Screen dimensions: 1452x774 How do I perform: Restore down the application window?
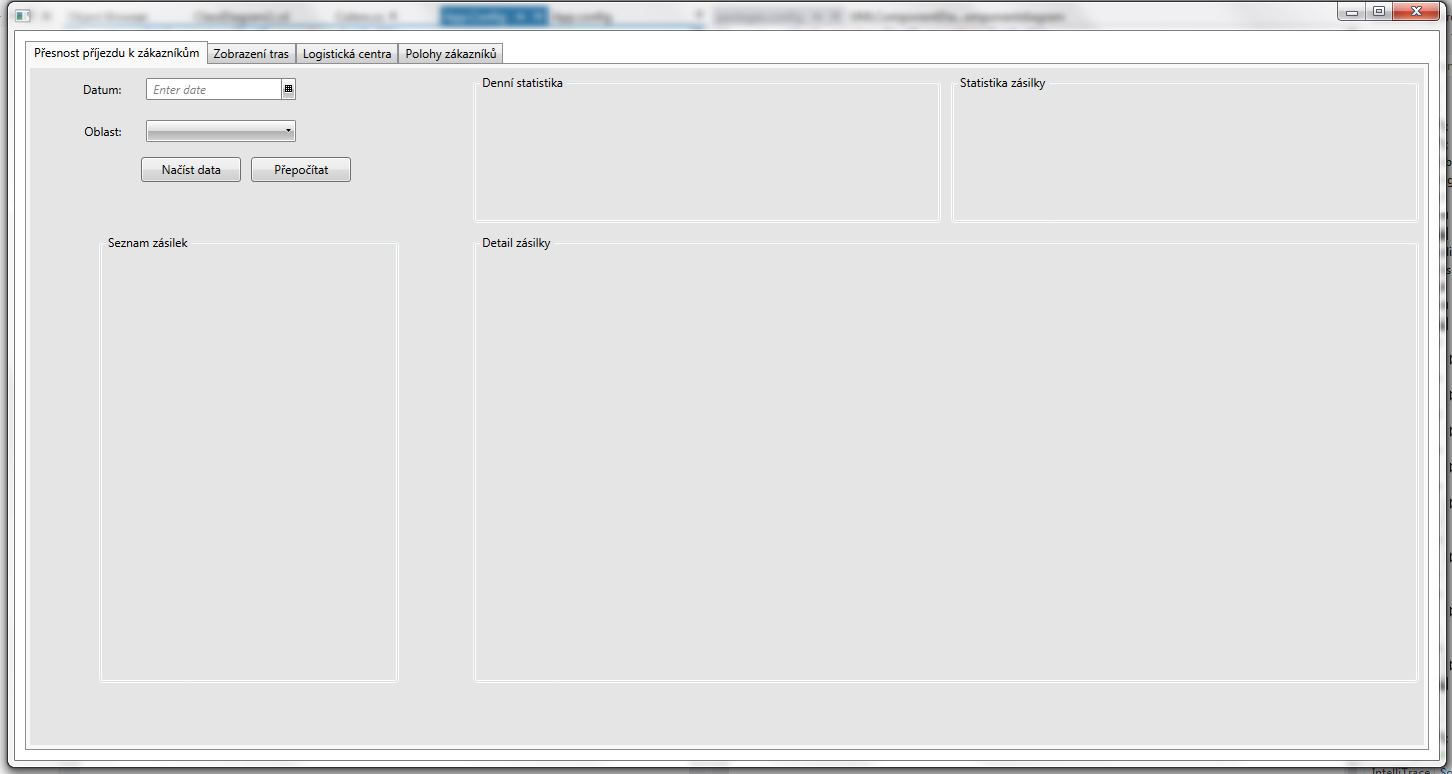tap(1378, 11)
